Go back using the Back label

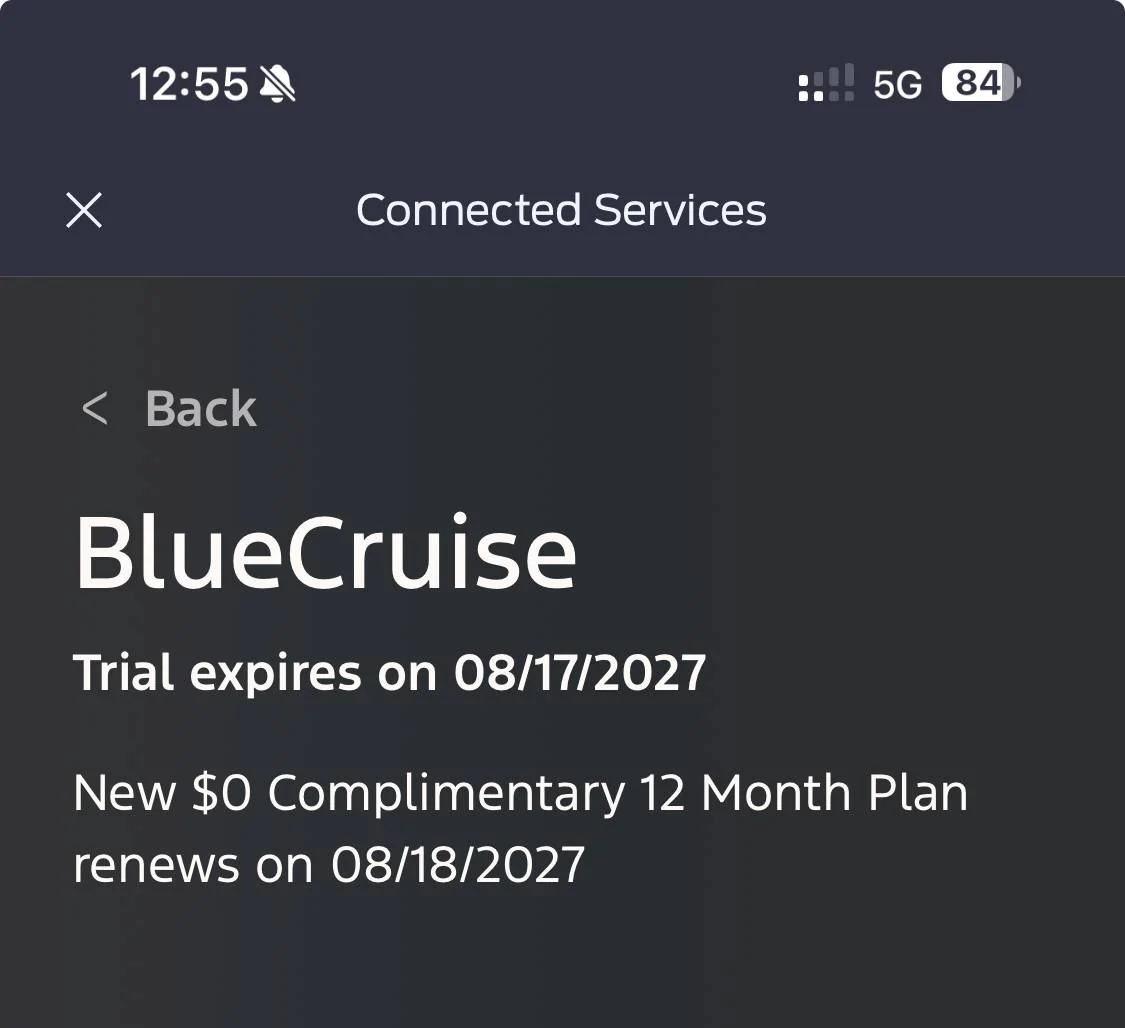pos(201,409)
